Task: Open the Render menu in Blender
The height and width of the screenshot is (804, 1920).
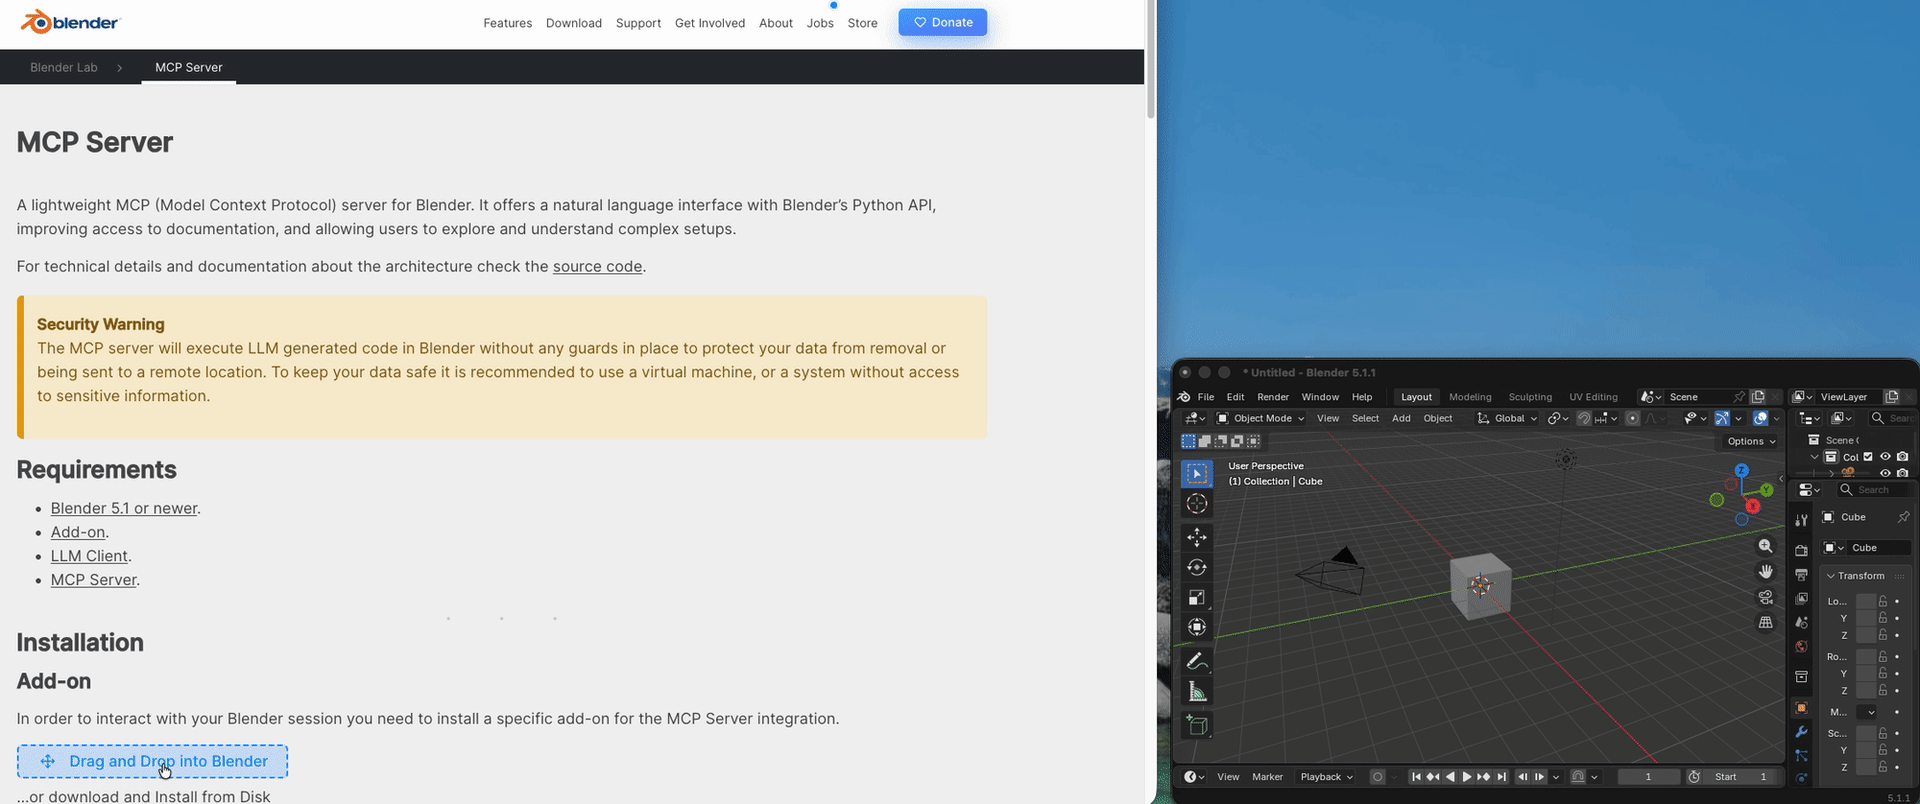Action: click(x=1272, y=397)
